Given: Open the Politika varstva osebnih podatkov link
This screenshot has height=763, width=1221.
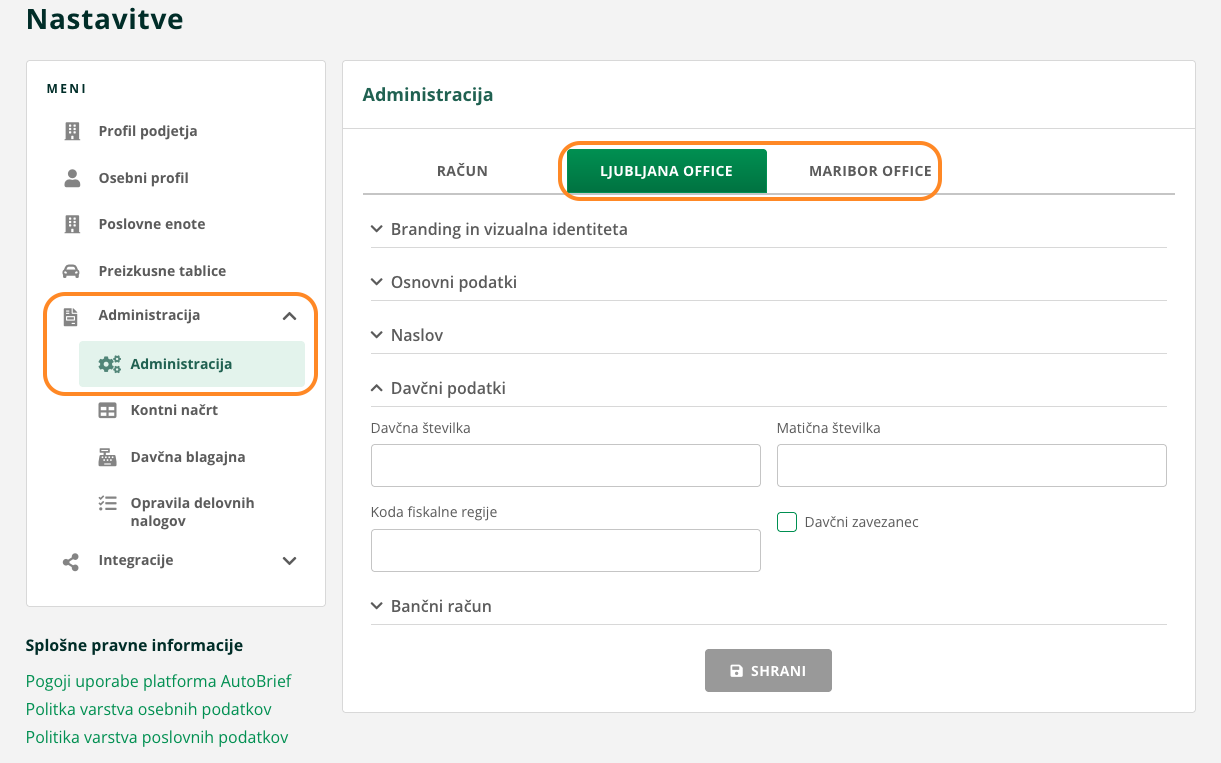Looking at the screenshot, I should pos(148,709).
